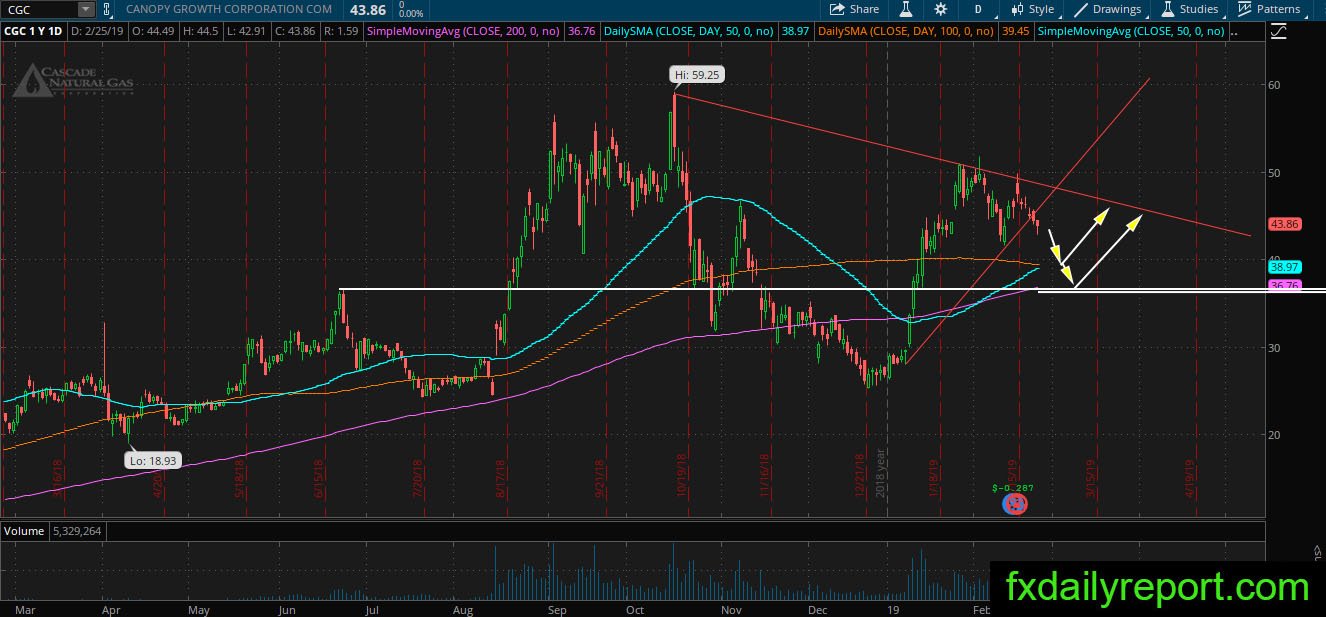The width and height of the screenshot is (1326, 617).
Task: Click the 10/19/18 expiration date marker
Action: pos(681,477)
